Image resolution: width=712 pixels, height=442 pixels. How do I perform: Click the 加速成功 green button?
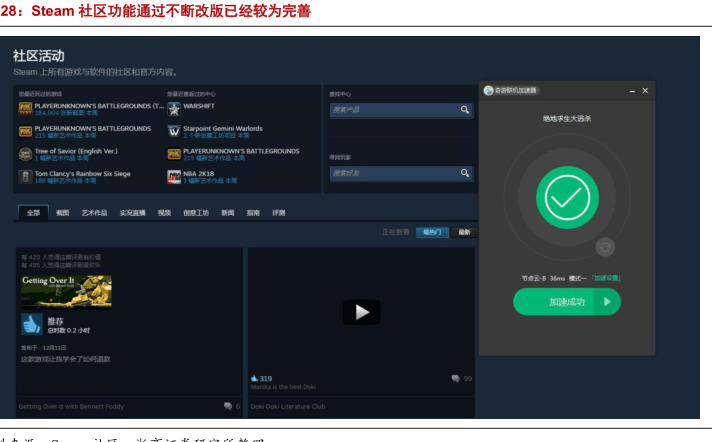(567, 302)
